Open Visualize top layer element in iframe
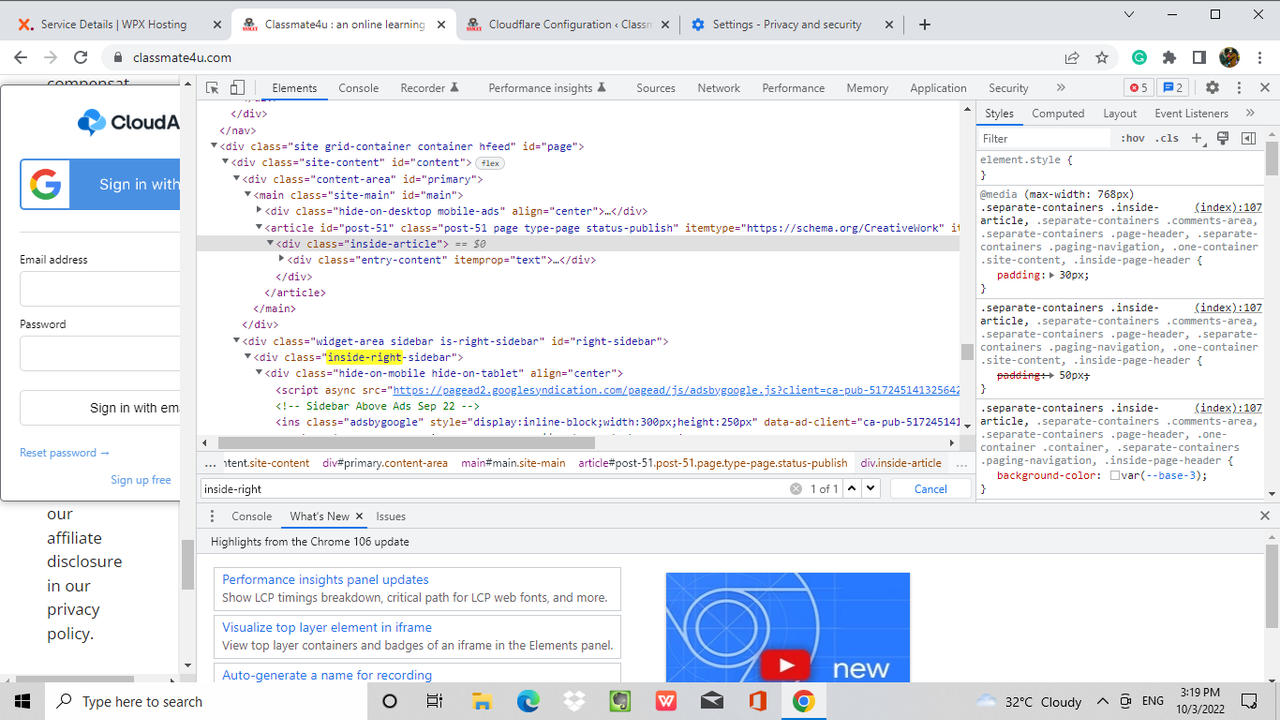 coord(327,628)
